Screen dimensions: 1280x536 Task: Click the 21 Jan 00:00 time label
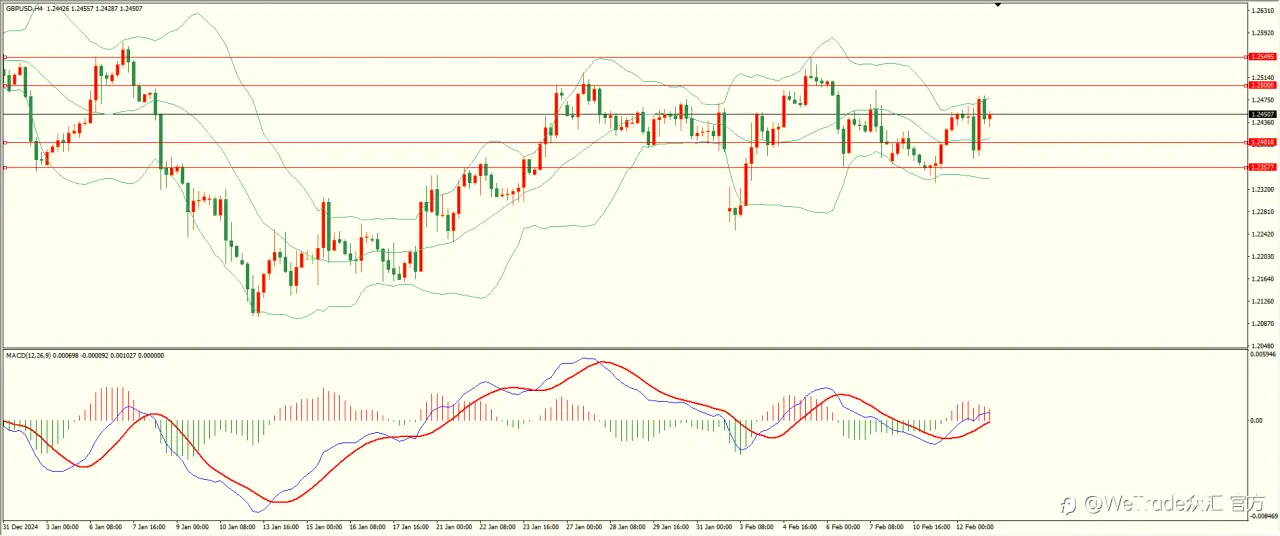[x=455, y=526]
